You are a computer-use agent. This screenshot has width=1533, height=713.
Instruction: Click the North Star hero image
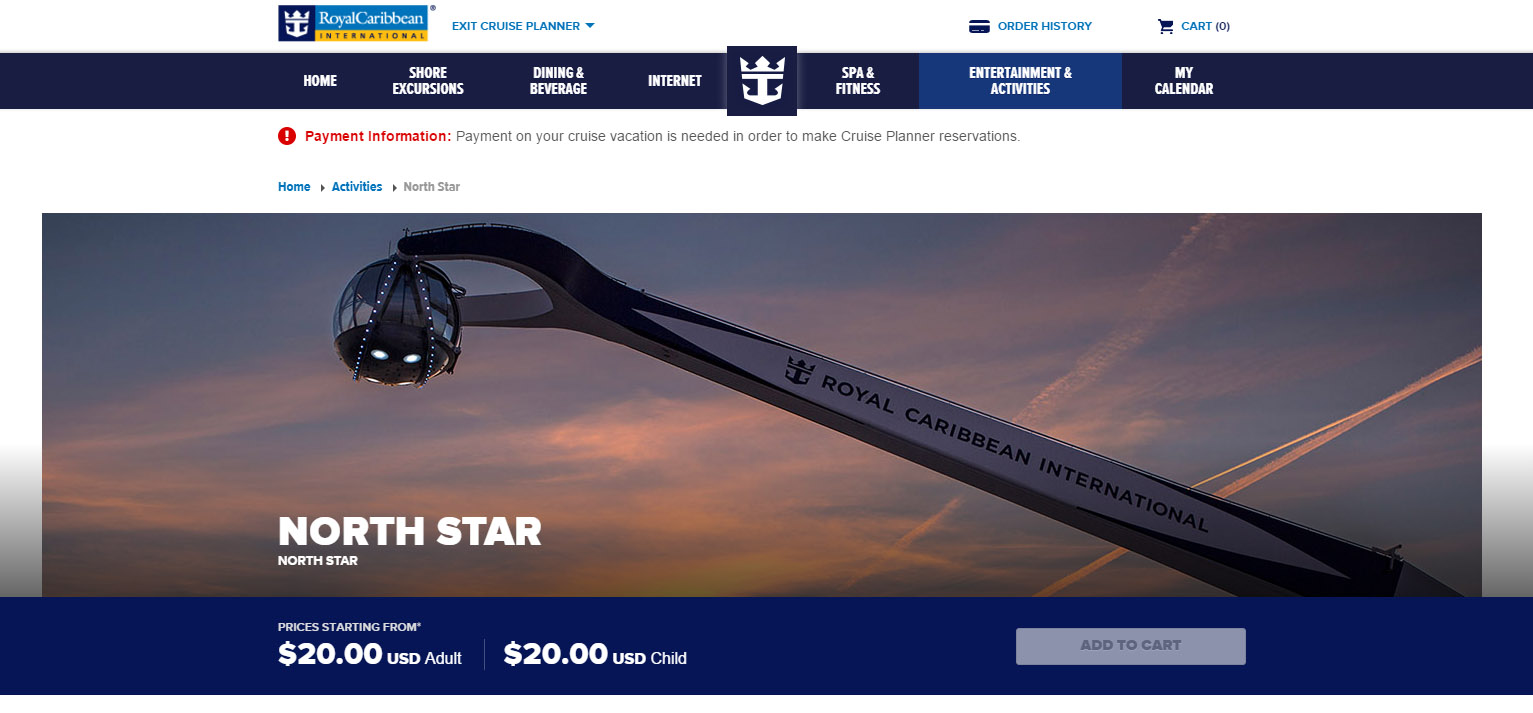[762, 405]
